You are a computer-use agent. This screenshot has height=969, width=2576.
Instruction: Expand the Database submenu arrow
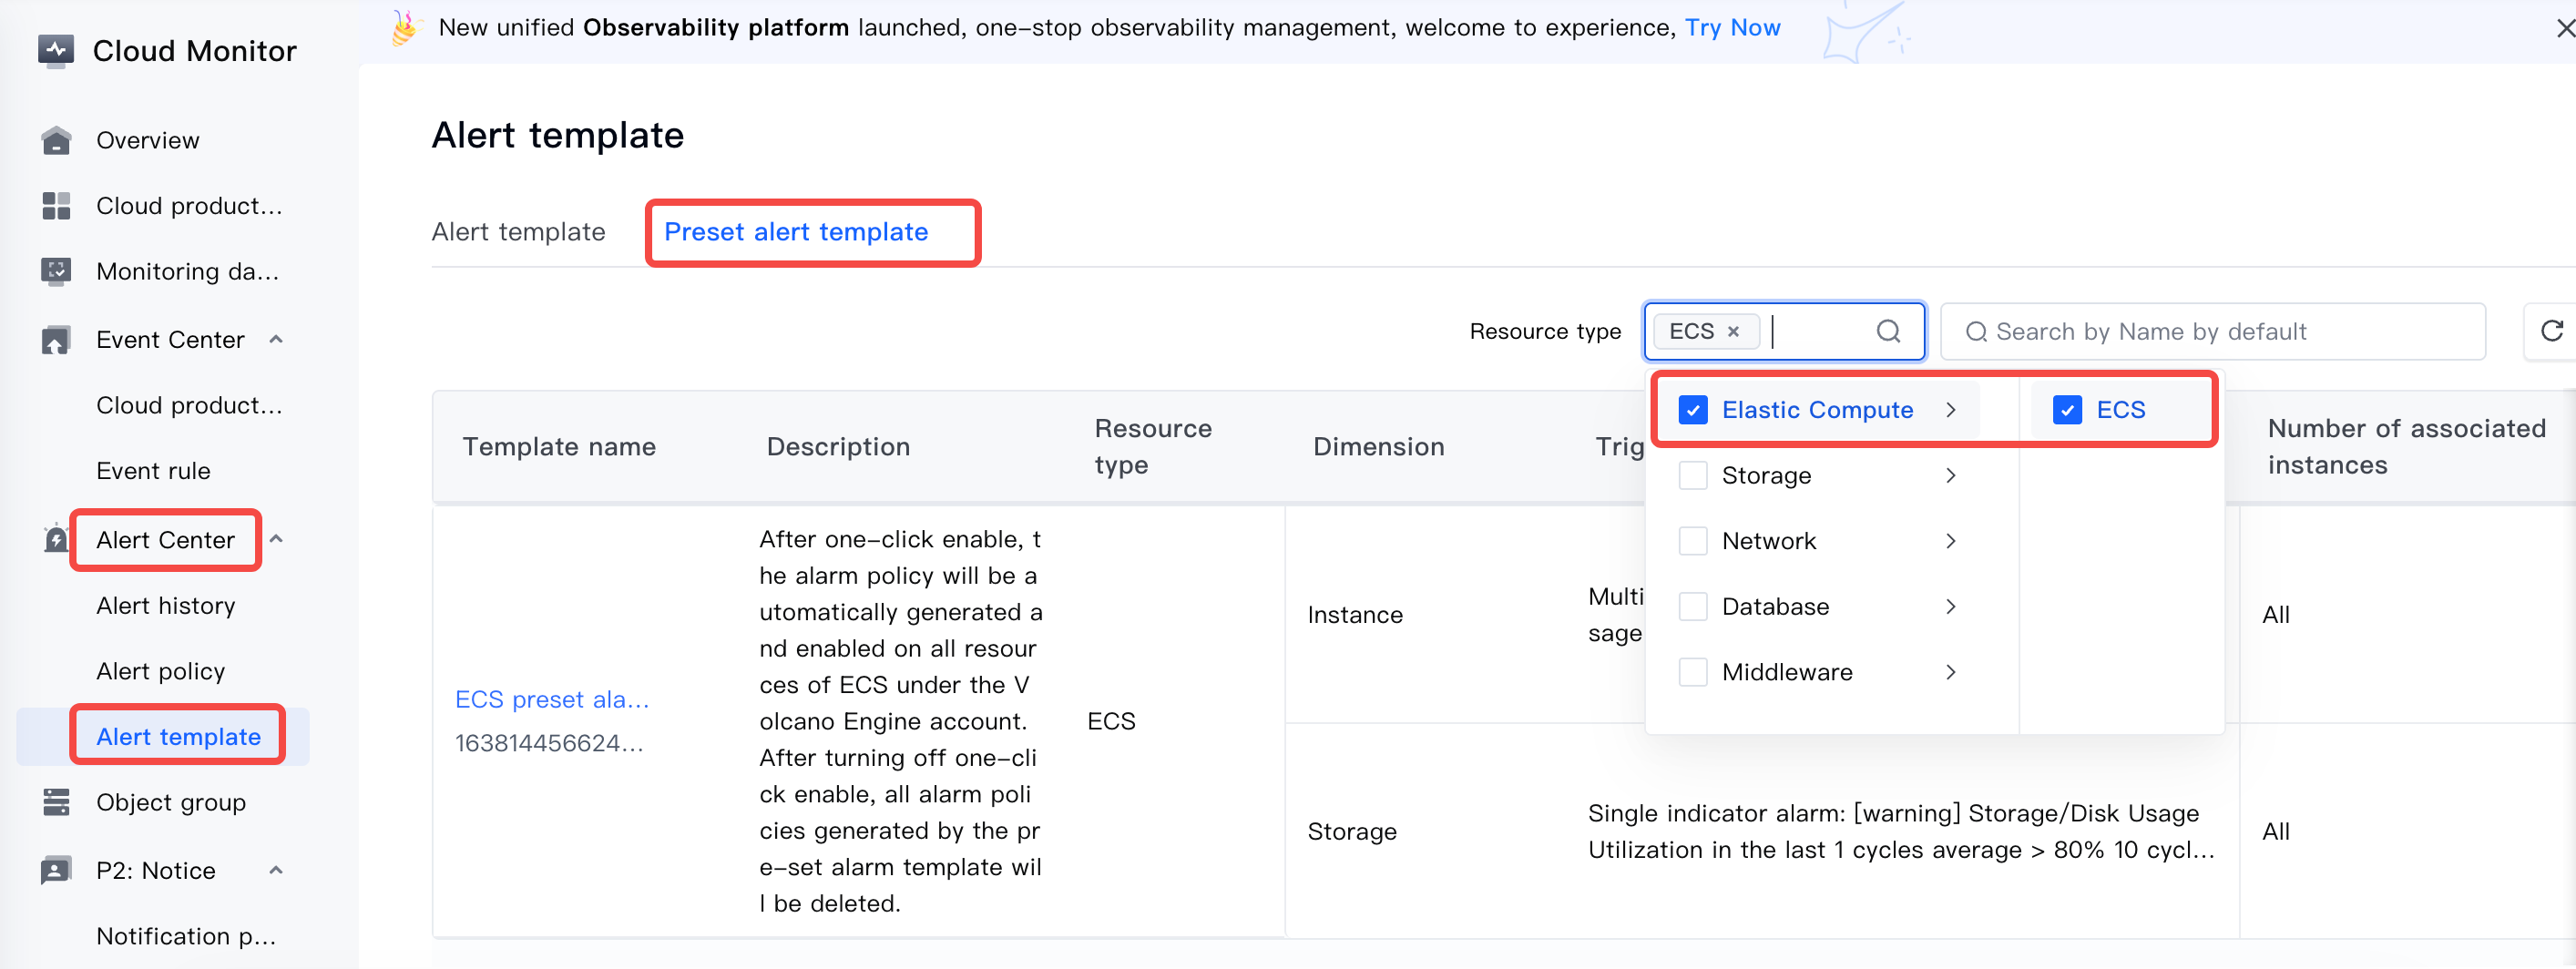(1950, 607)
